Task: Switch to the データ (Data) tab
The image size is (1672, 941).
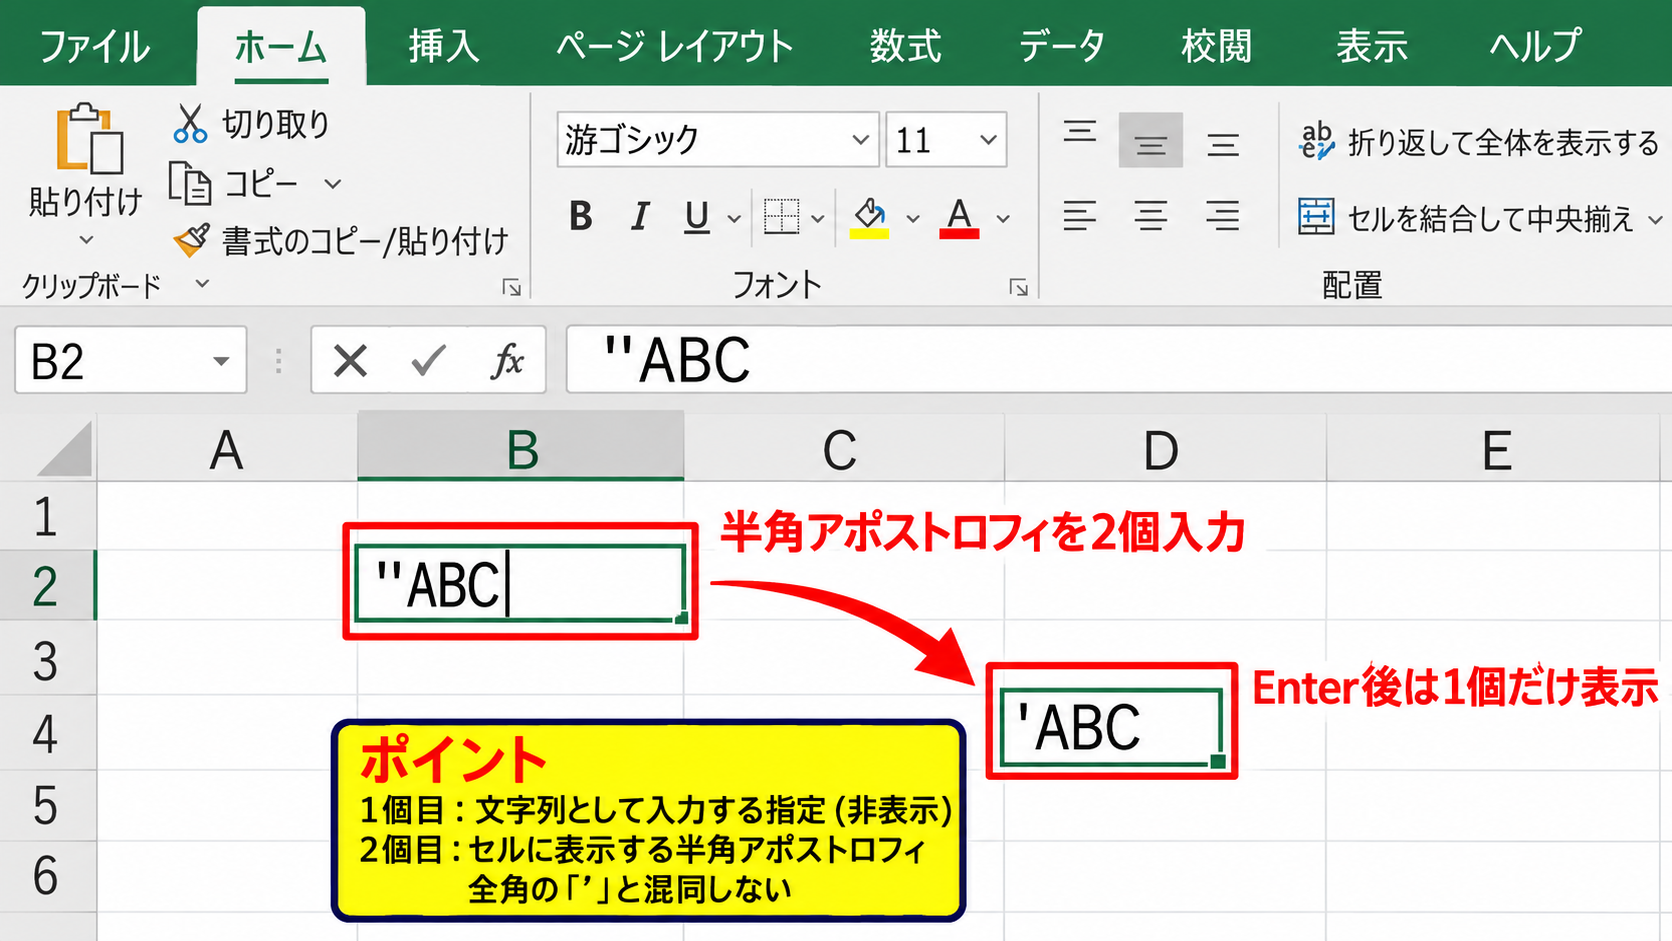Action: click(x=1062, y=46)
